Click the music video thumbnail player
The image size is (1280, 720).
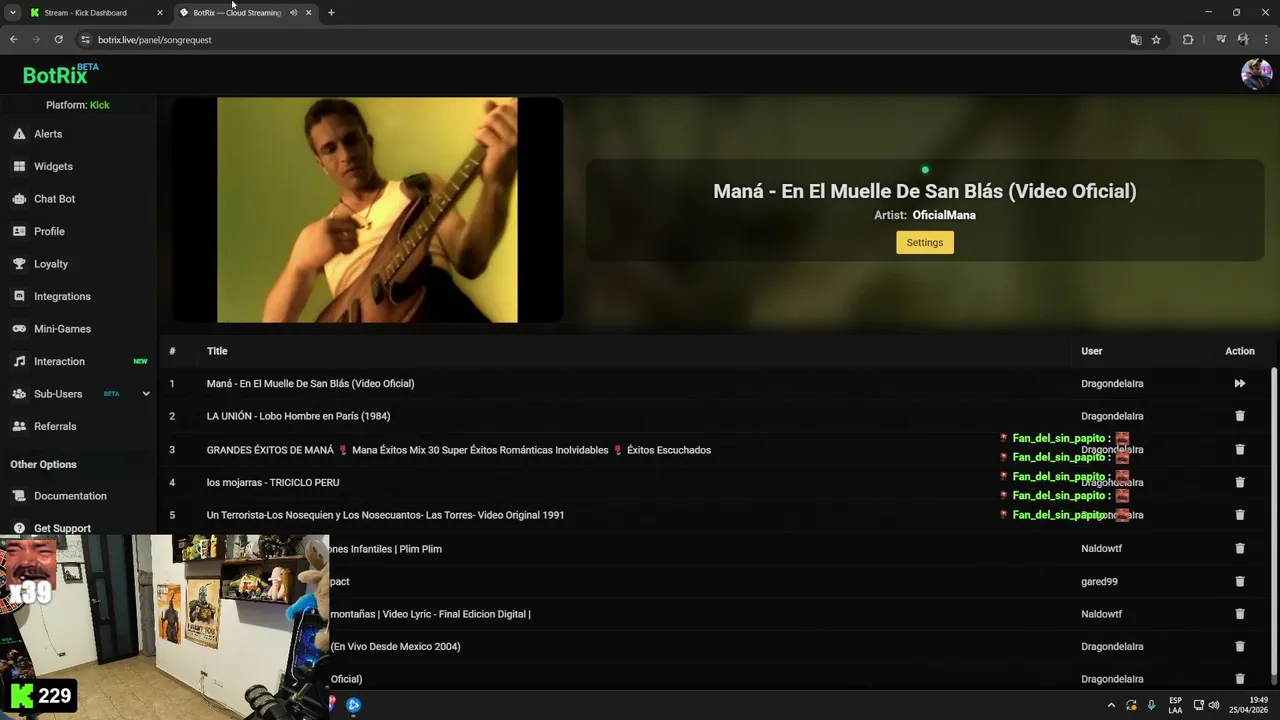coord(367,210)
